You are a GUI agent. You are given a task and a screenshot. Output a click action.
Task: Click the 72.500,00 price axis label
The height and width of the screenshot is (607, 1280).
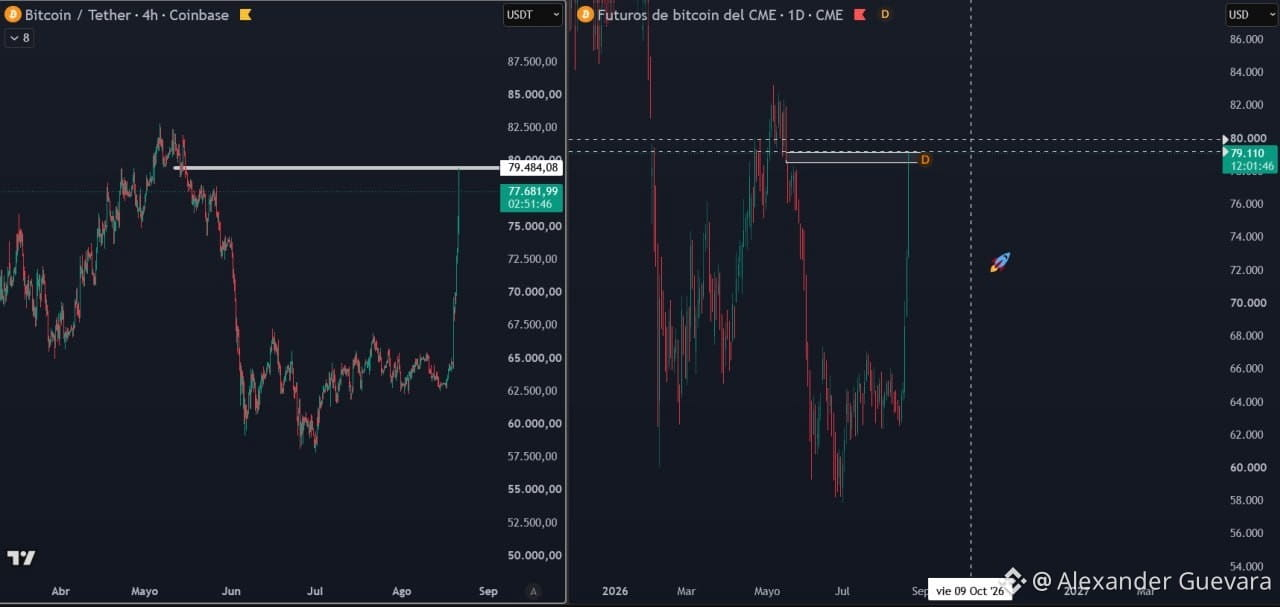tap(534, 259)
